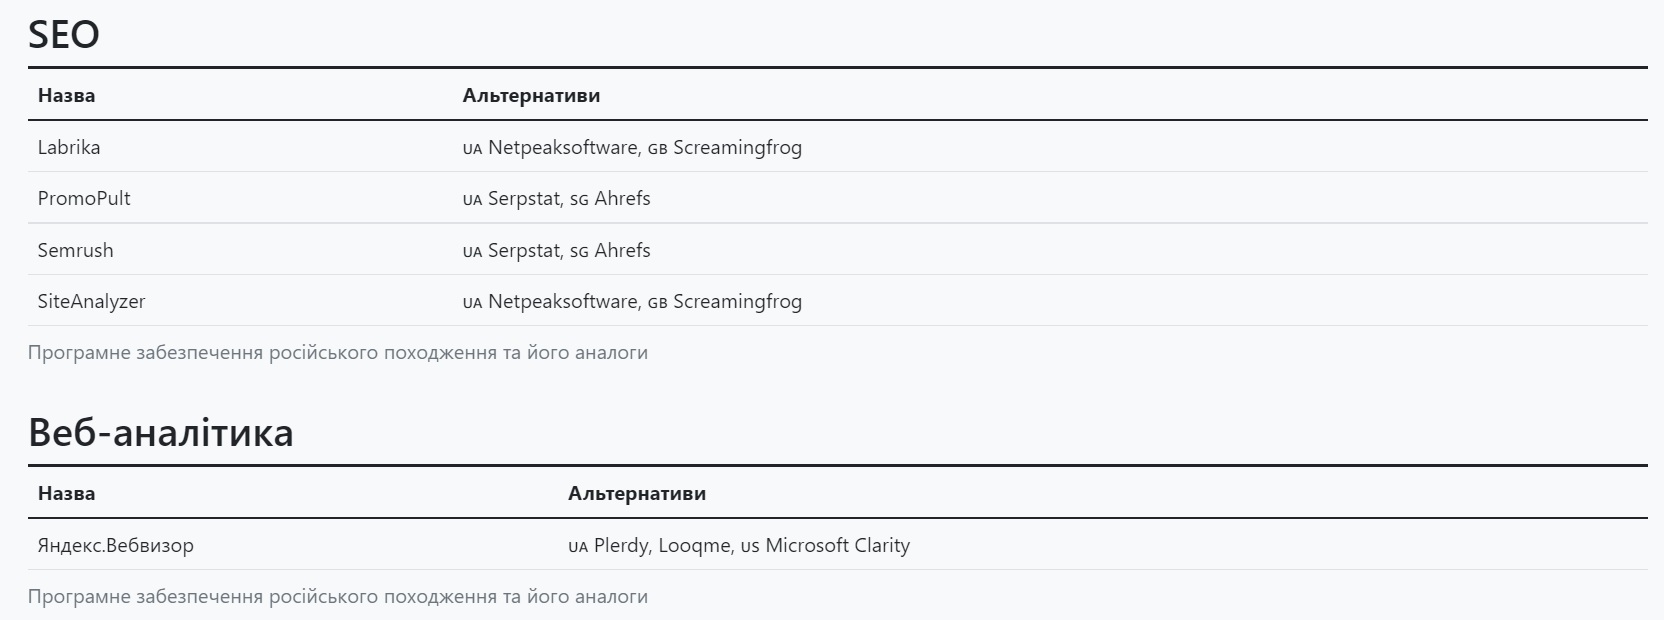This screenshot has height=620, width=1664.
Task: Open Microsoft Clarity alternative link
Action: click(838, 546)
